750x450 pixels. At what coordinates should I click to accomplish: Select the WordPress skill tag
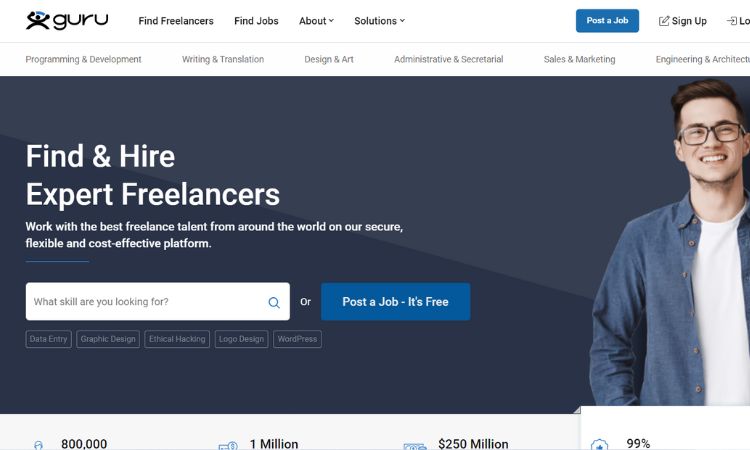coord(297,339)
